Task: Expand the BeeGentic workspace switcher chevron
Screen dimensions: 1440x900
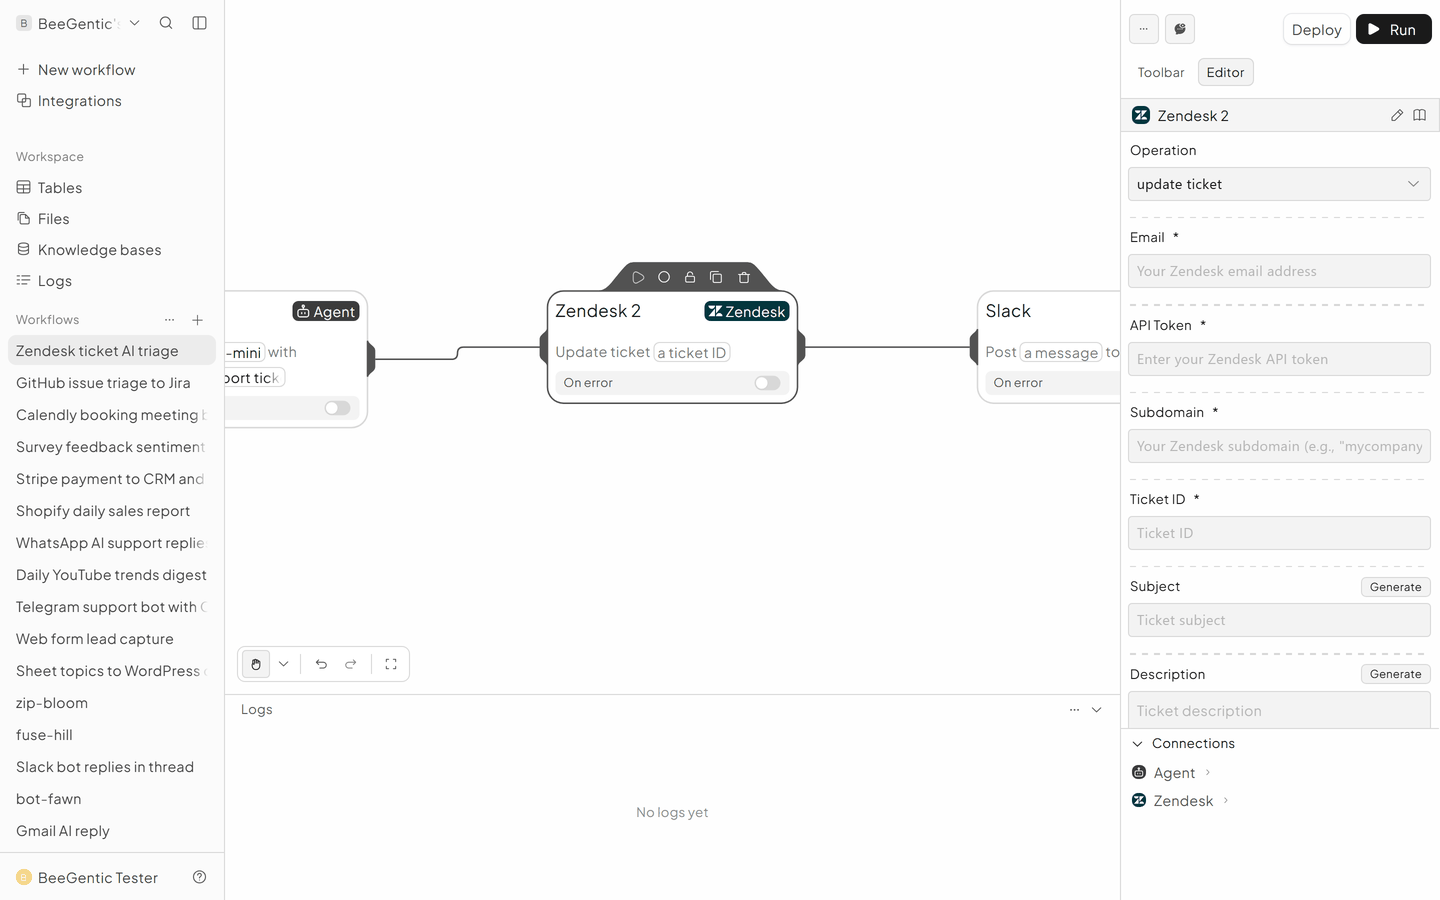Action: pyautogui.click(x=135, y=23)
